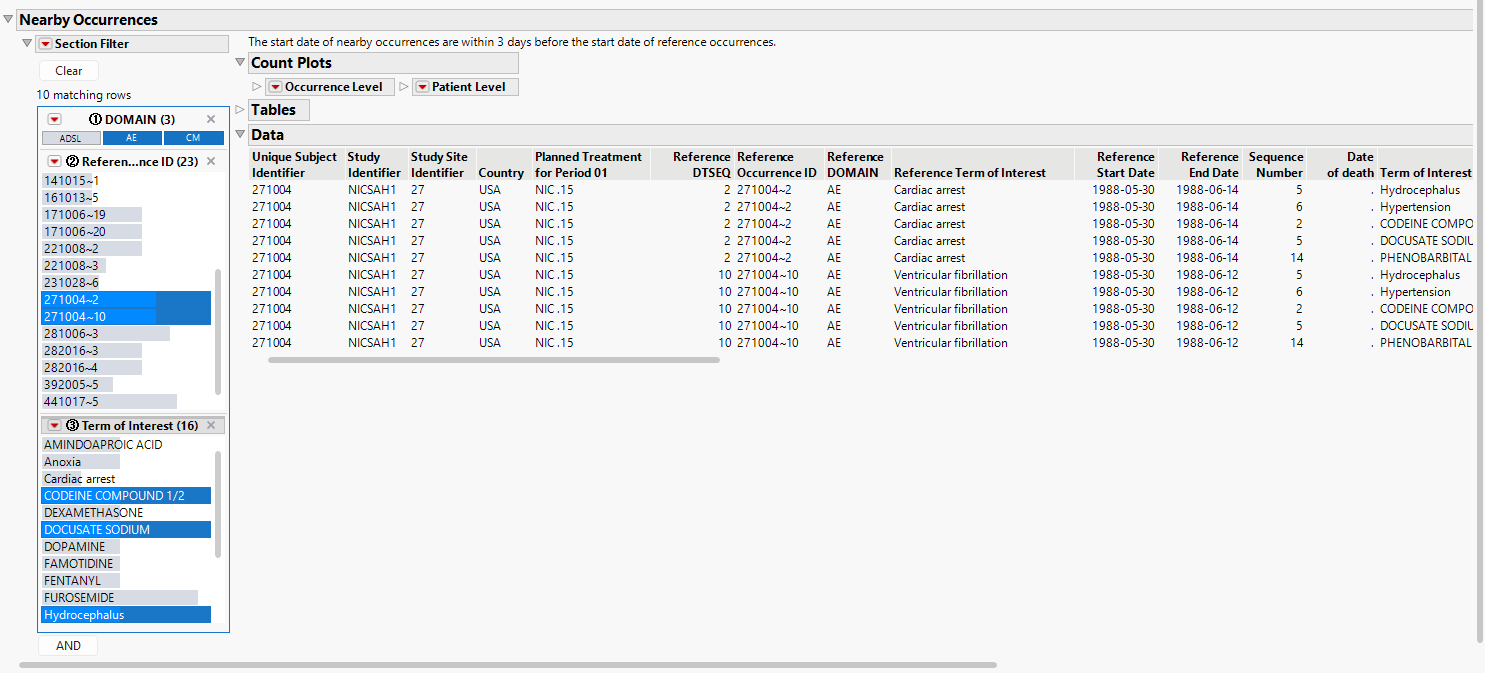1485x673 pixels.
Task: Open the Patient Level red triangle menu
Action: click(422, 87)
